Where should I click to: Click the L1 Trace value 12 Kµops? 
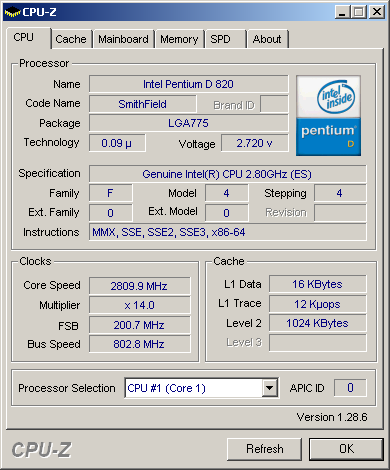click(x=318, y=304)
